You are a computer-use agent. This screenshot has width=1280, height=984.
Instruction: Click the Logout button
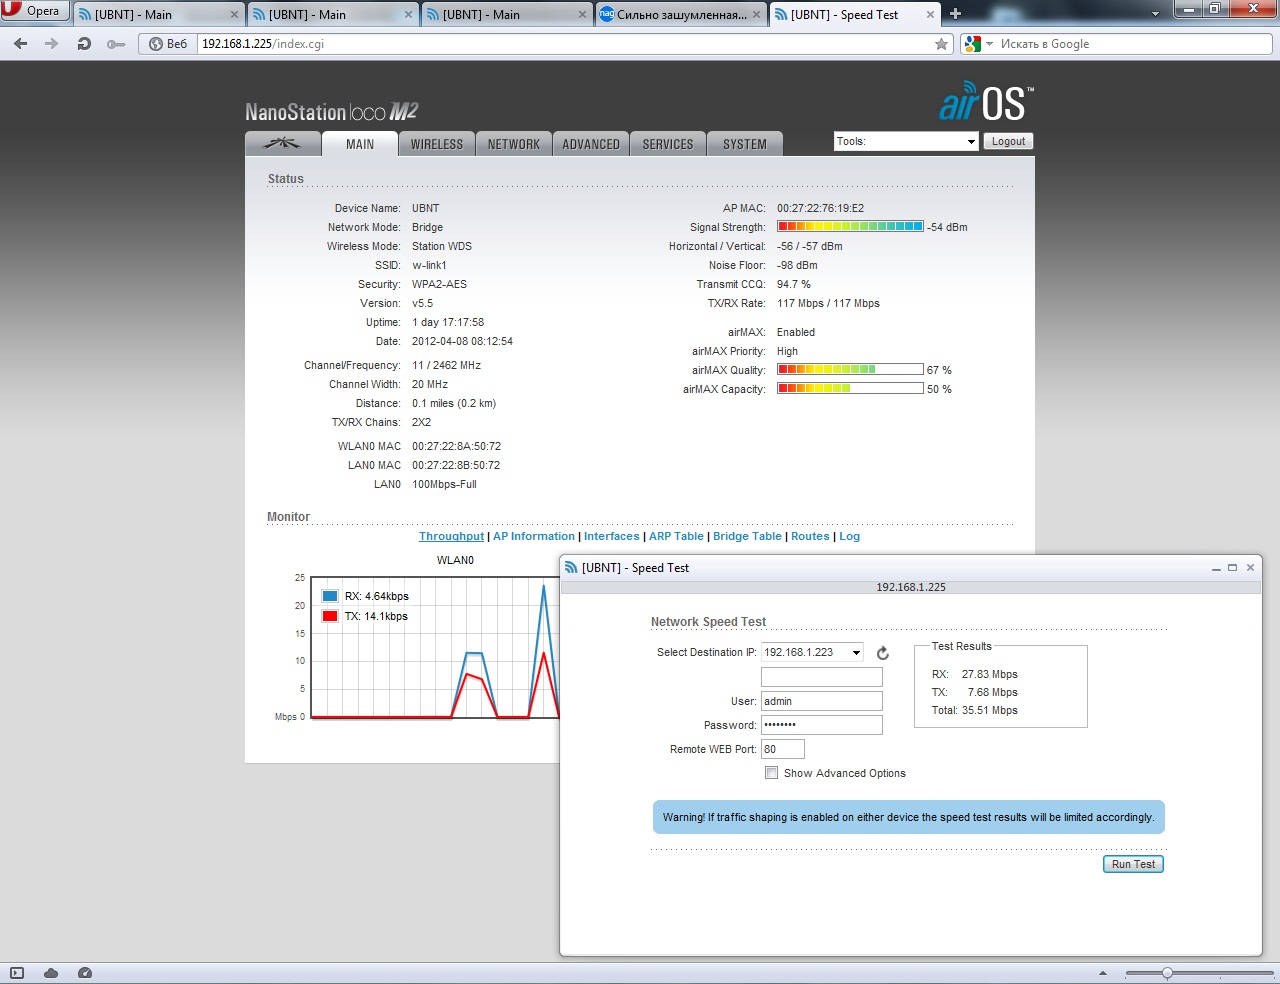tap(1008, 141)
